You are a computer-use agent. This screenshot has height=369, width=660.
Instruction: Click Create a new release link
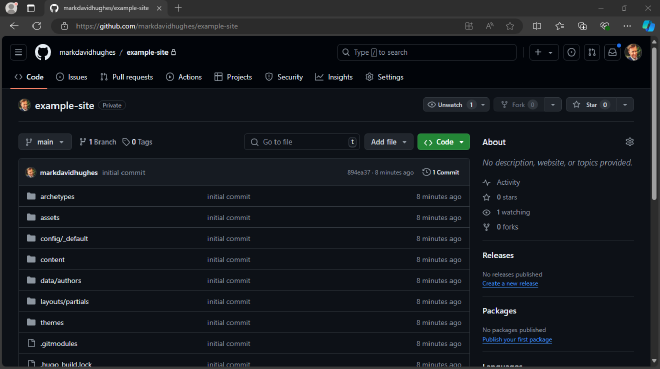(510, 284)
